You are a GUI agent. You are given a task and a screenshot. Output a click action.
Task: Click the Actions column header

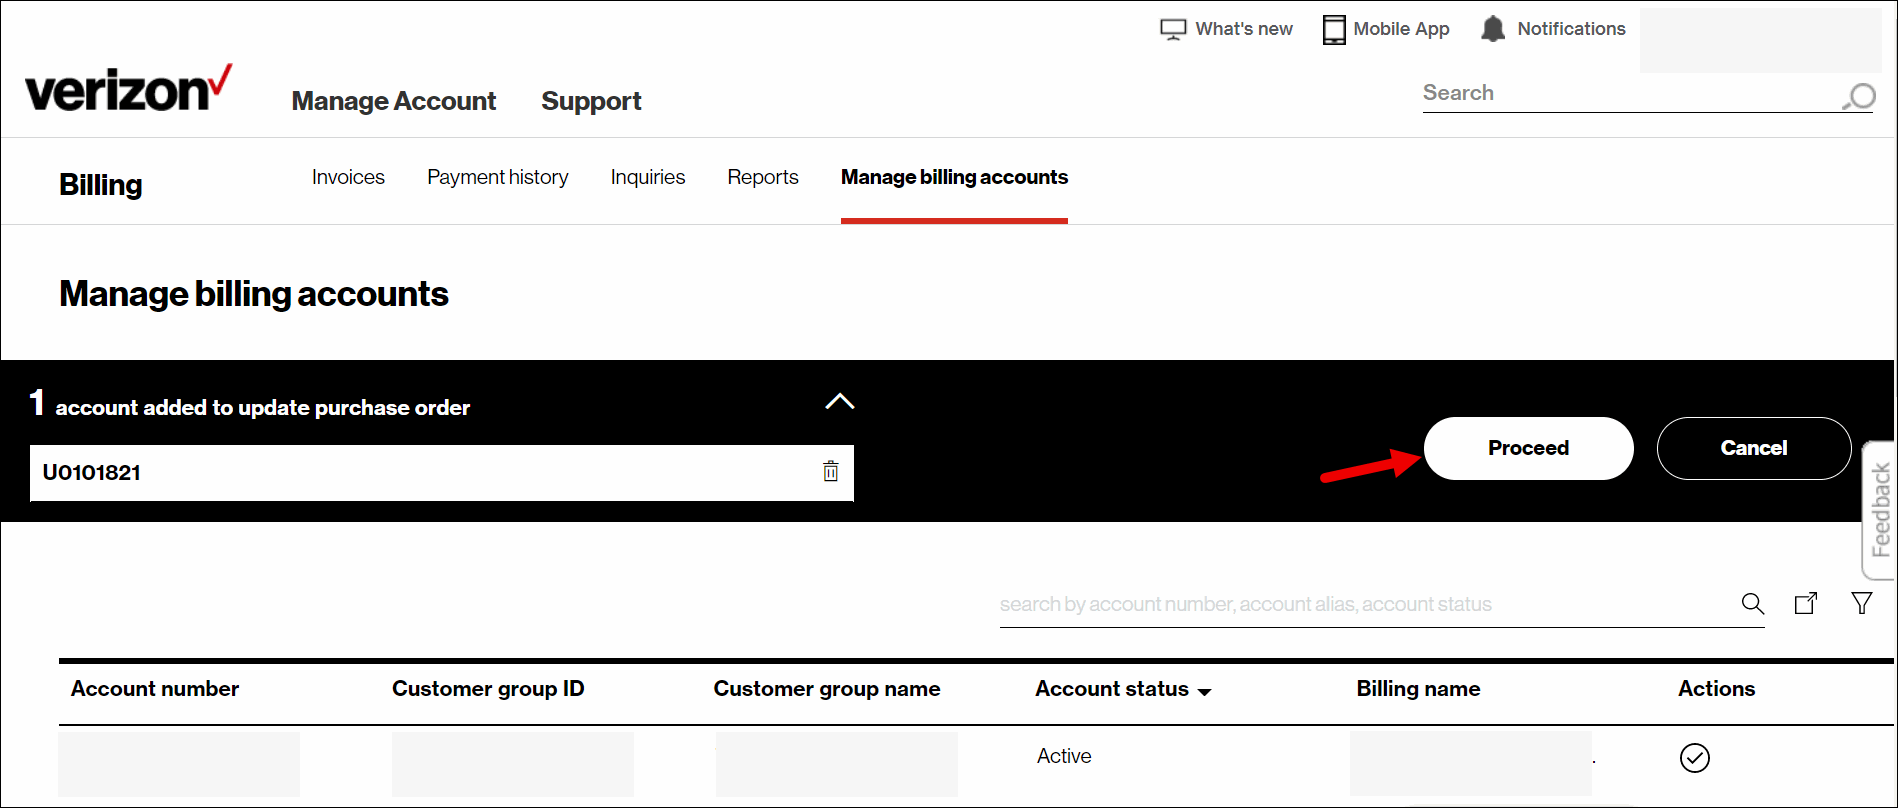[1716, 689]
